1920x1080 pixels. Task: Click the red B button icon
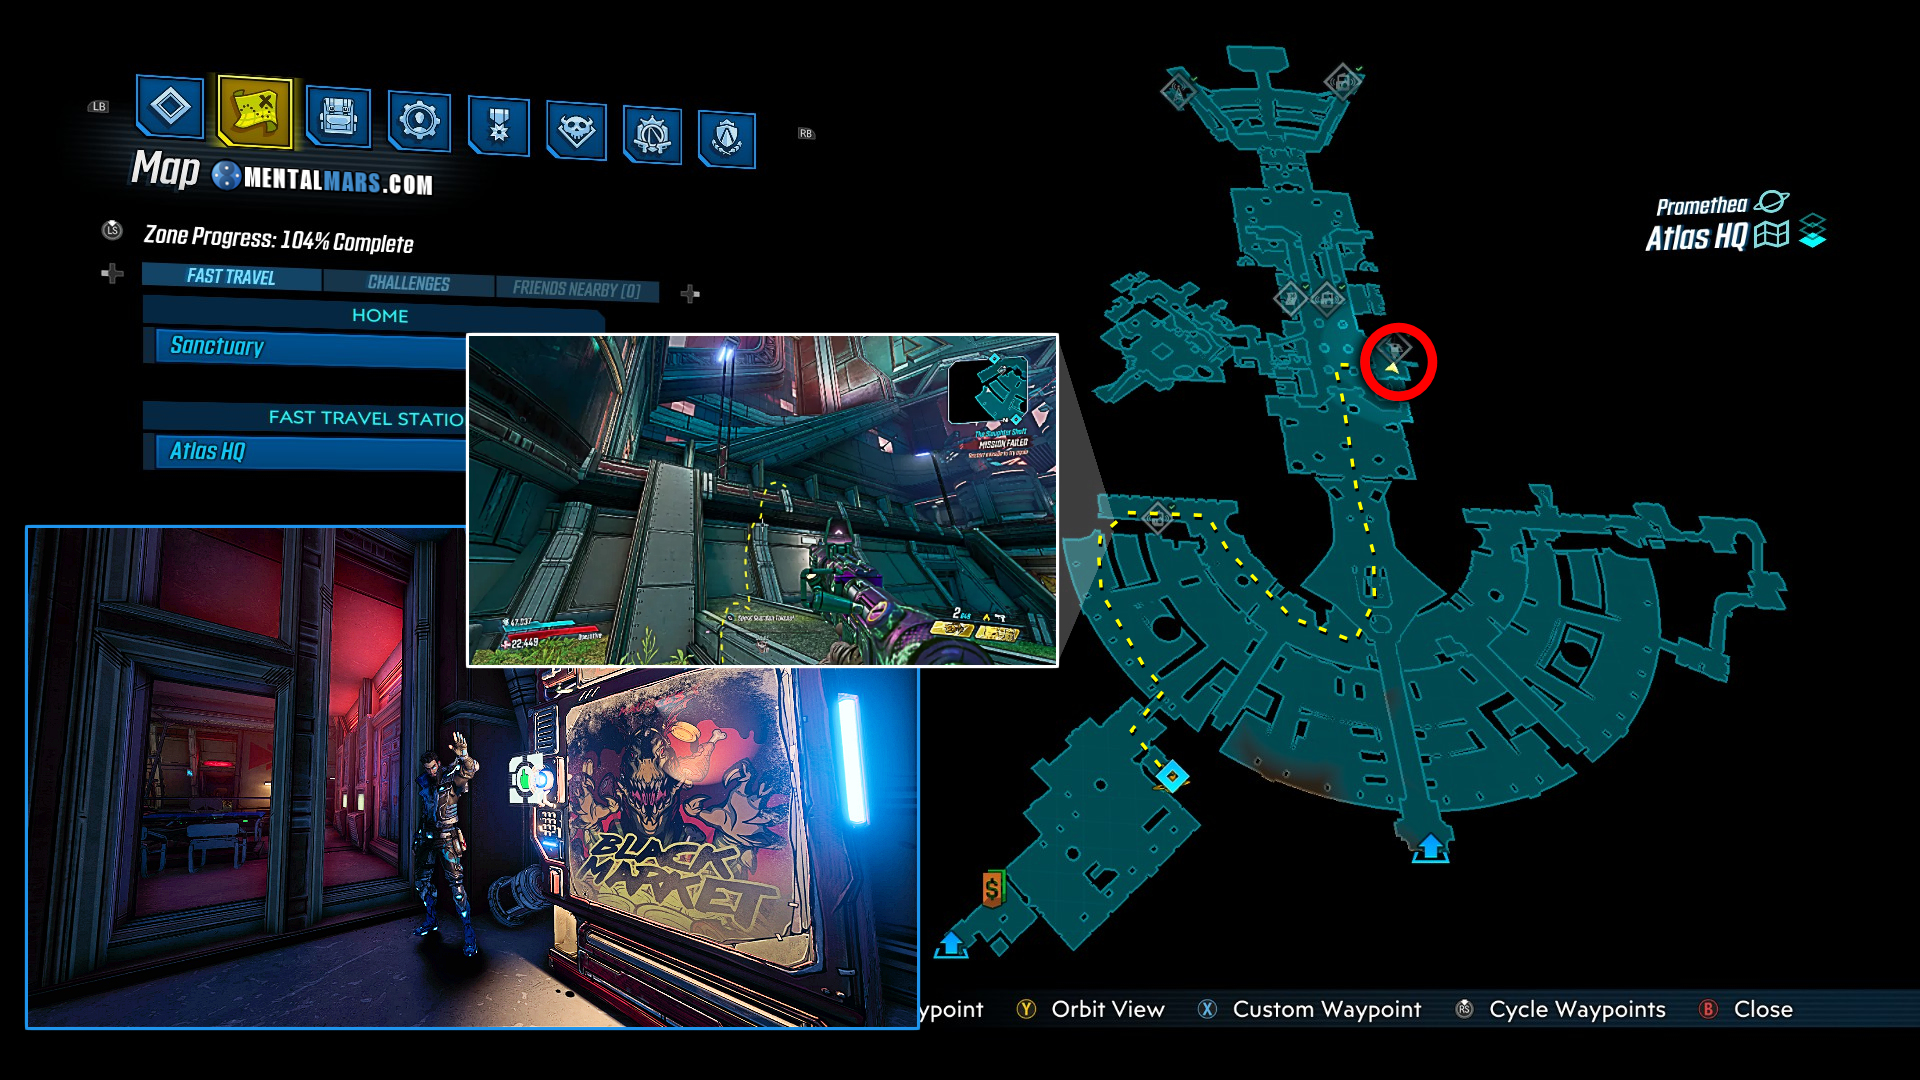click(x=1708, y=1009)
